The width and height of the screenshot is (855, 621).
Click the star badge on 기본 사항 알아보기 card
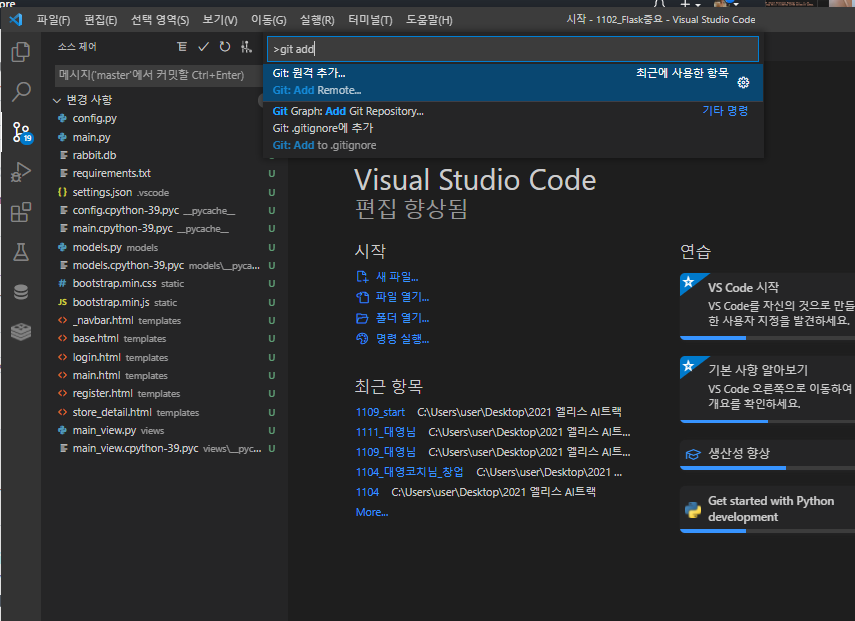(688, 365)
